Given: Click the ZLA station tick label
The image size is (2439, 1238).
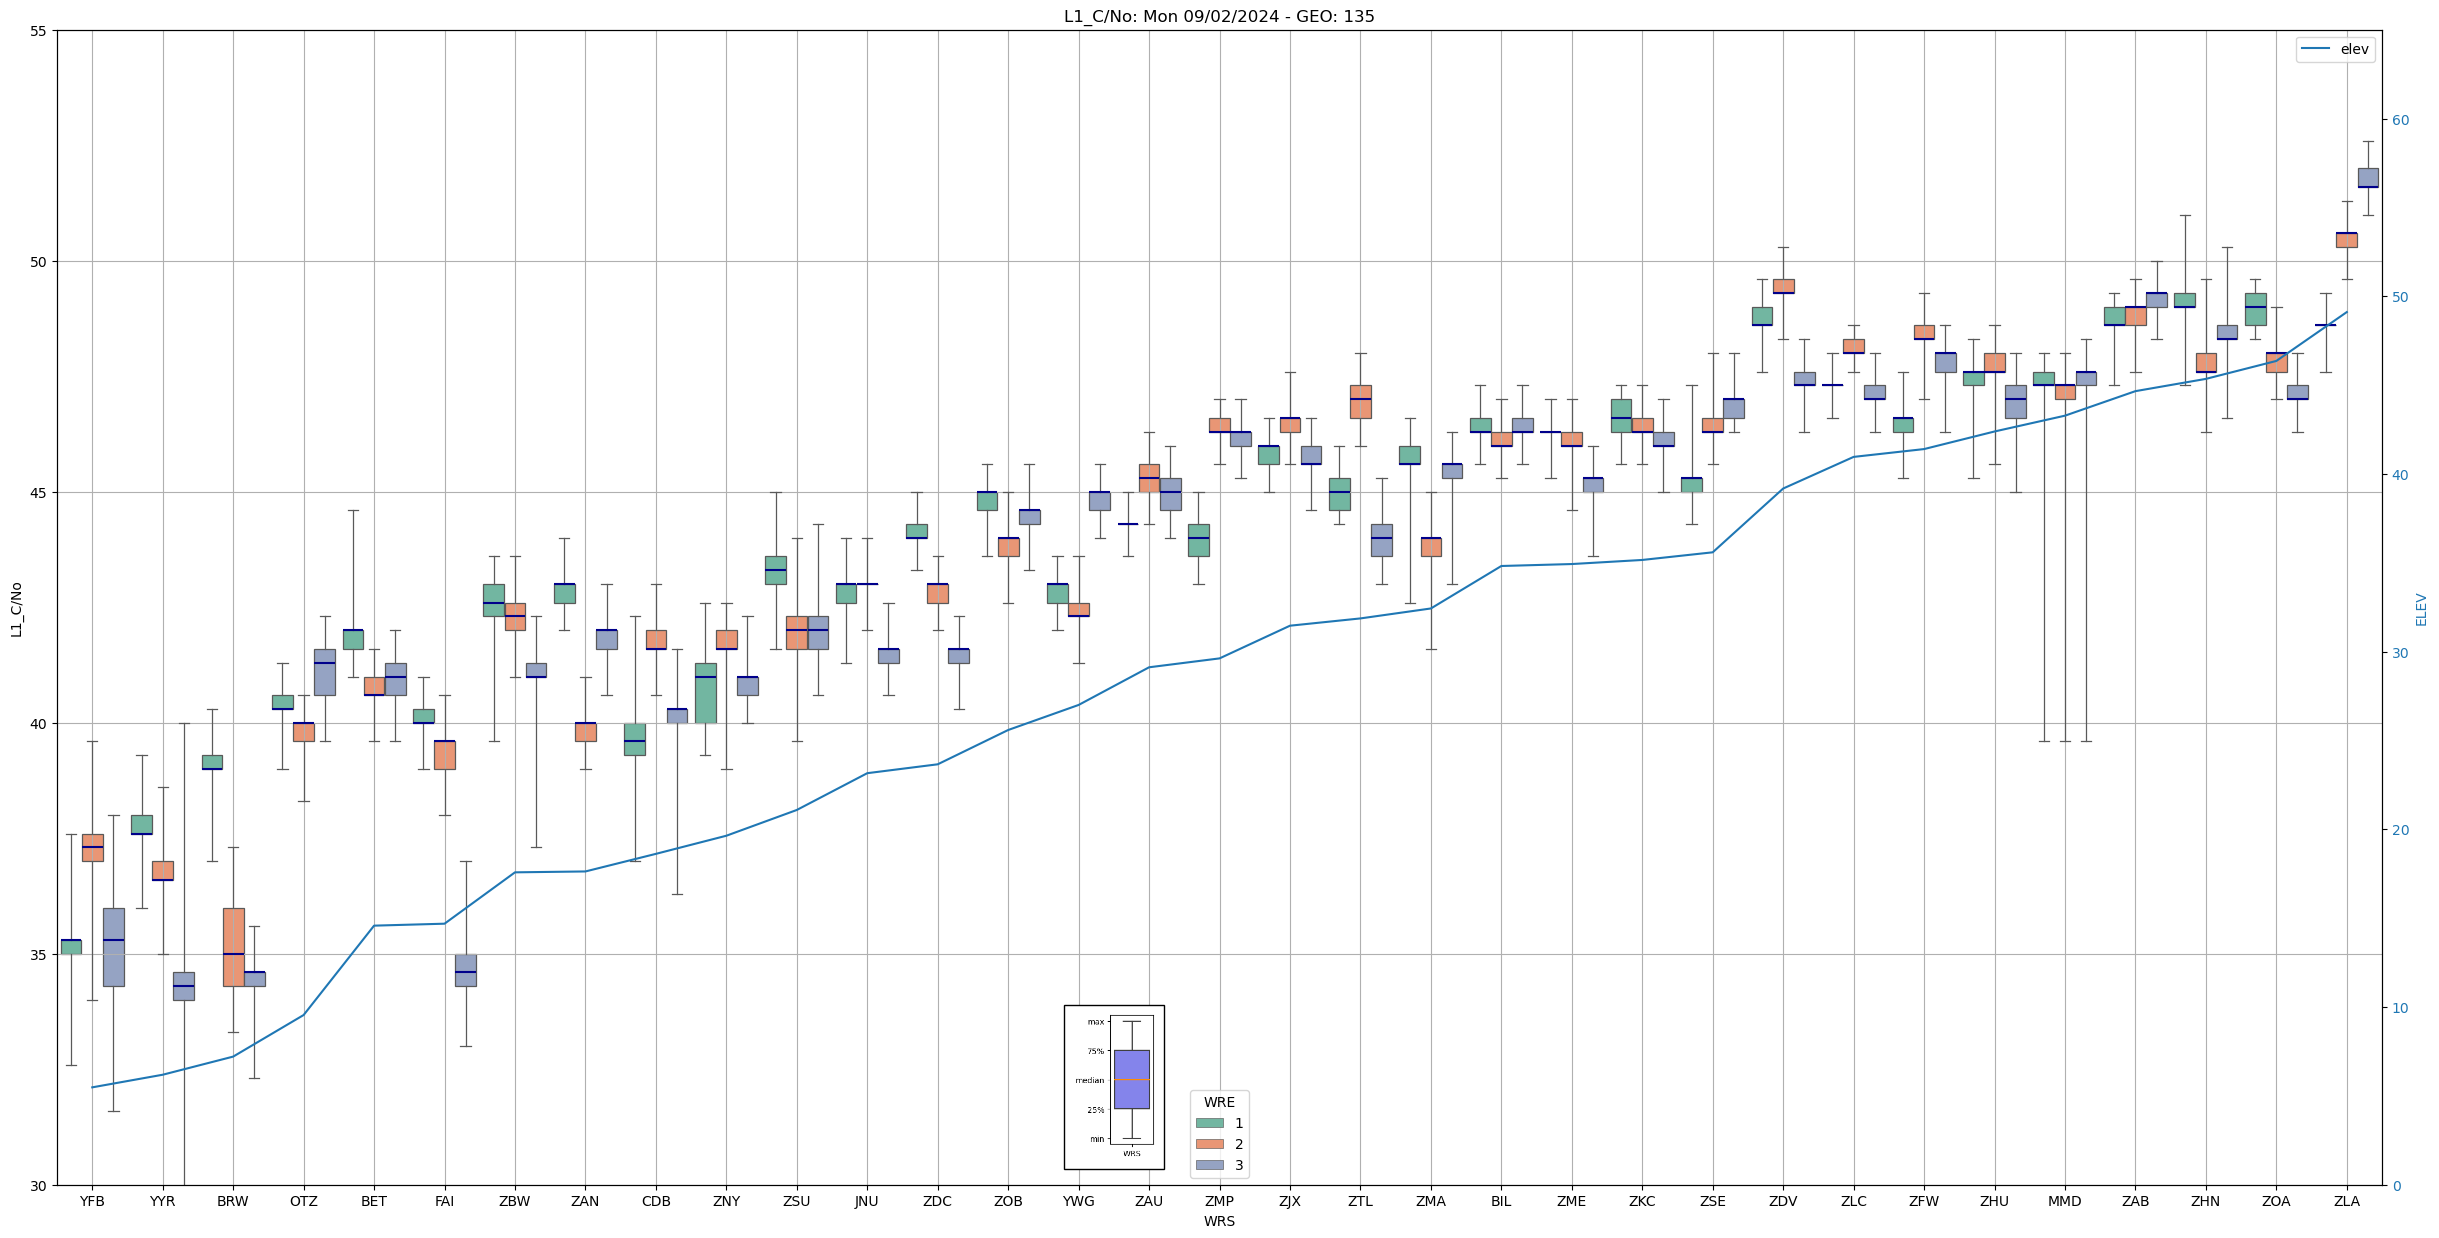Looking at the screenshot, I should [2346, 1201].
